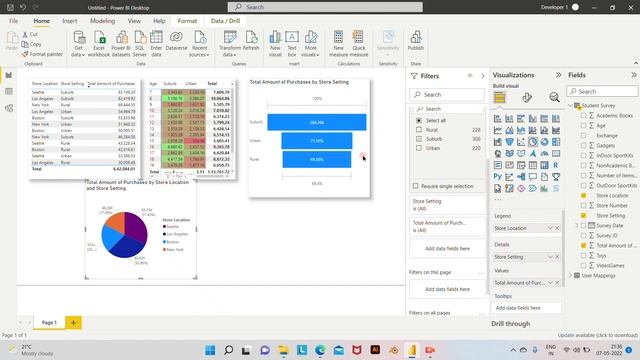Collapse the Student Survey table
Image resolution: width=640 pixels, height=360 pixels.
pos(571,105)
